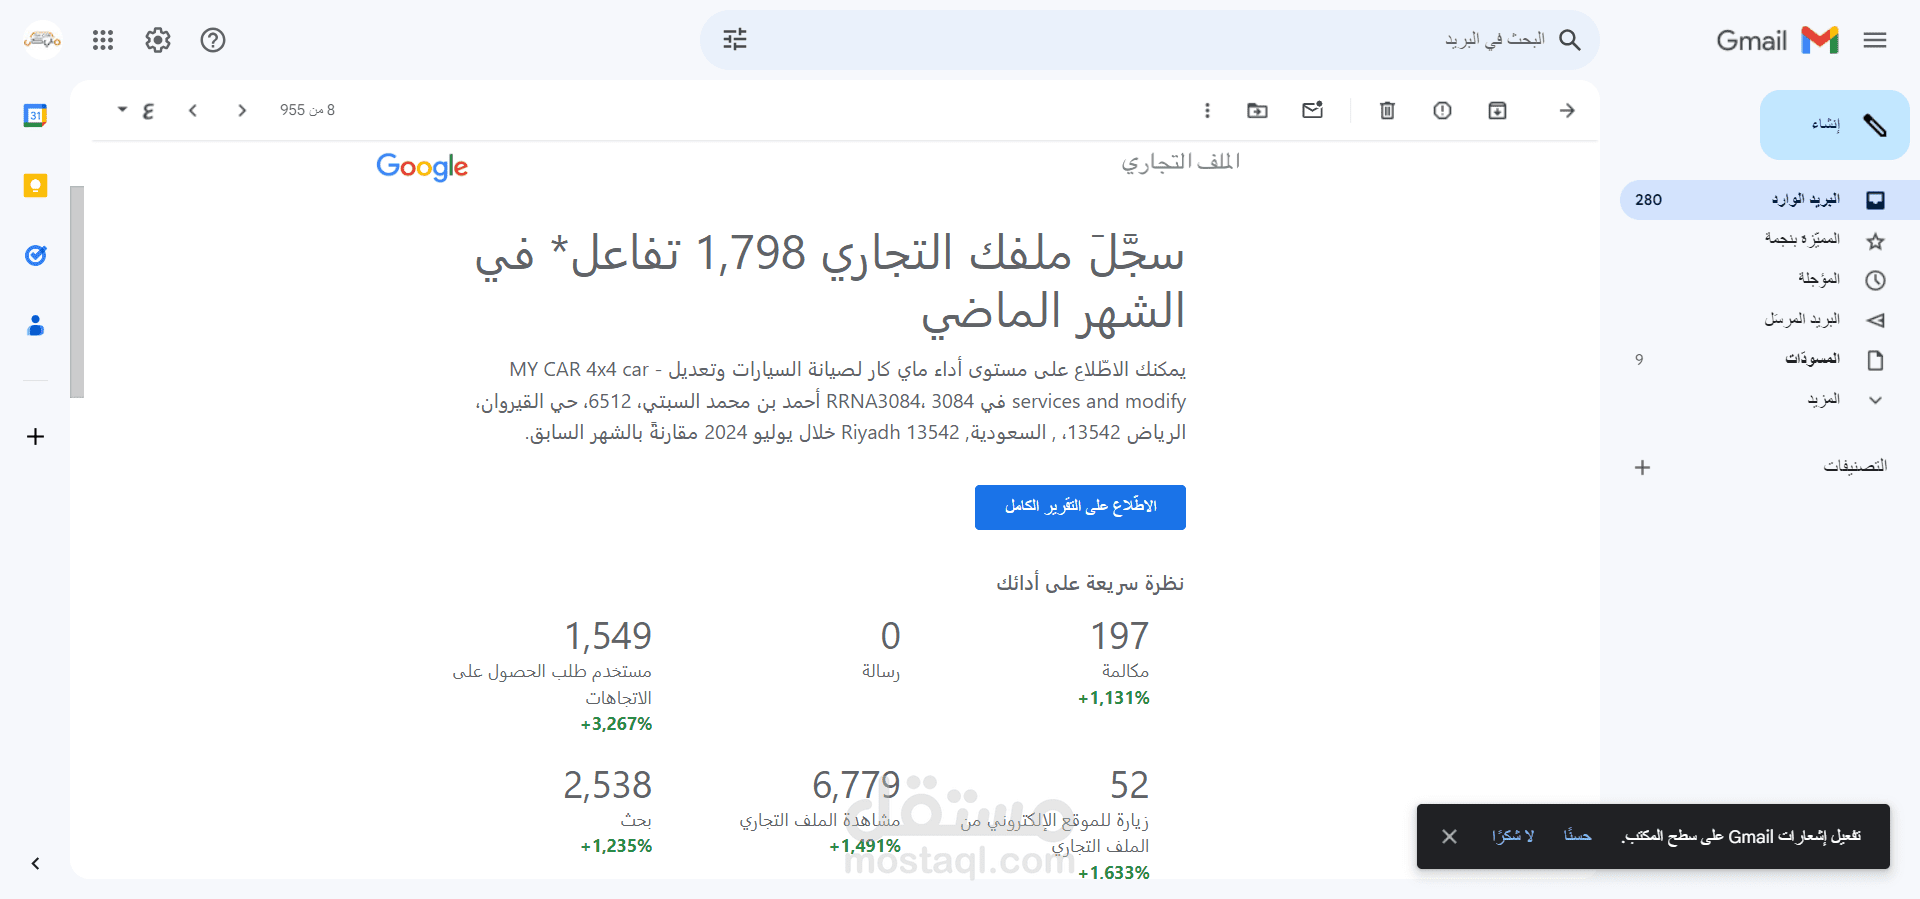Image resolution: width=1920 pixels, height=899 pixels.
Task: Get add-ons with plus icon
Action: click(x=35, y=437)
